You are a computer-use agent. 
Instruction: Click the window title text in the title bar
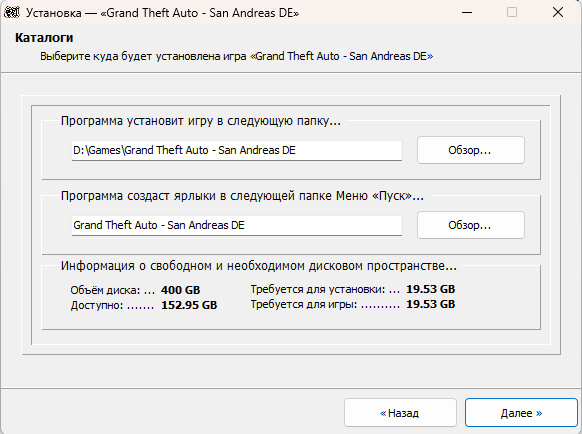point(162,13)
